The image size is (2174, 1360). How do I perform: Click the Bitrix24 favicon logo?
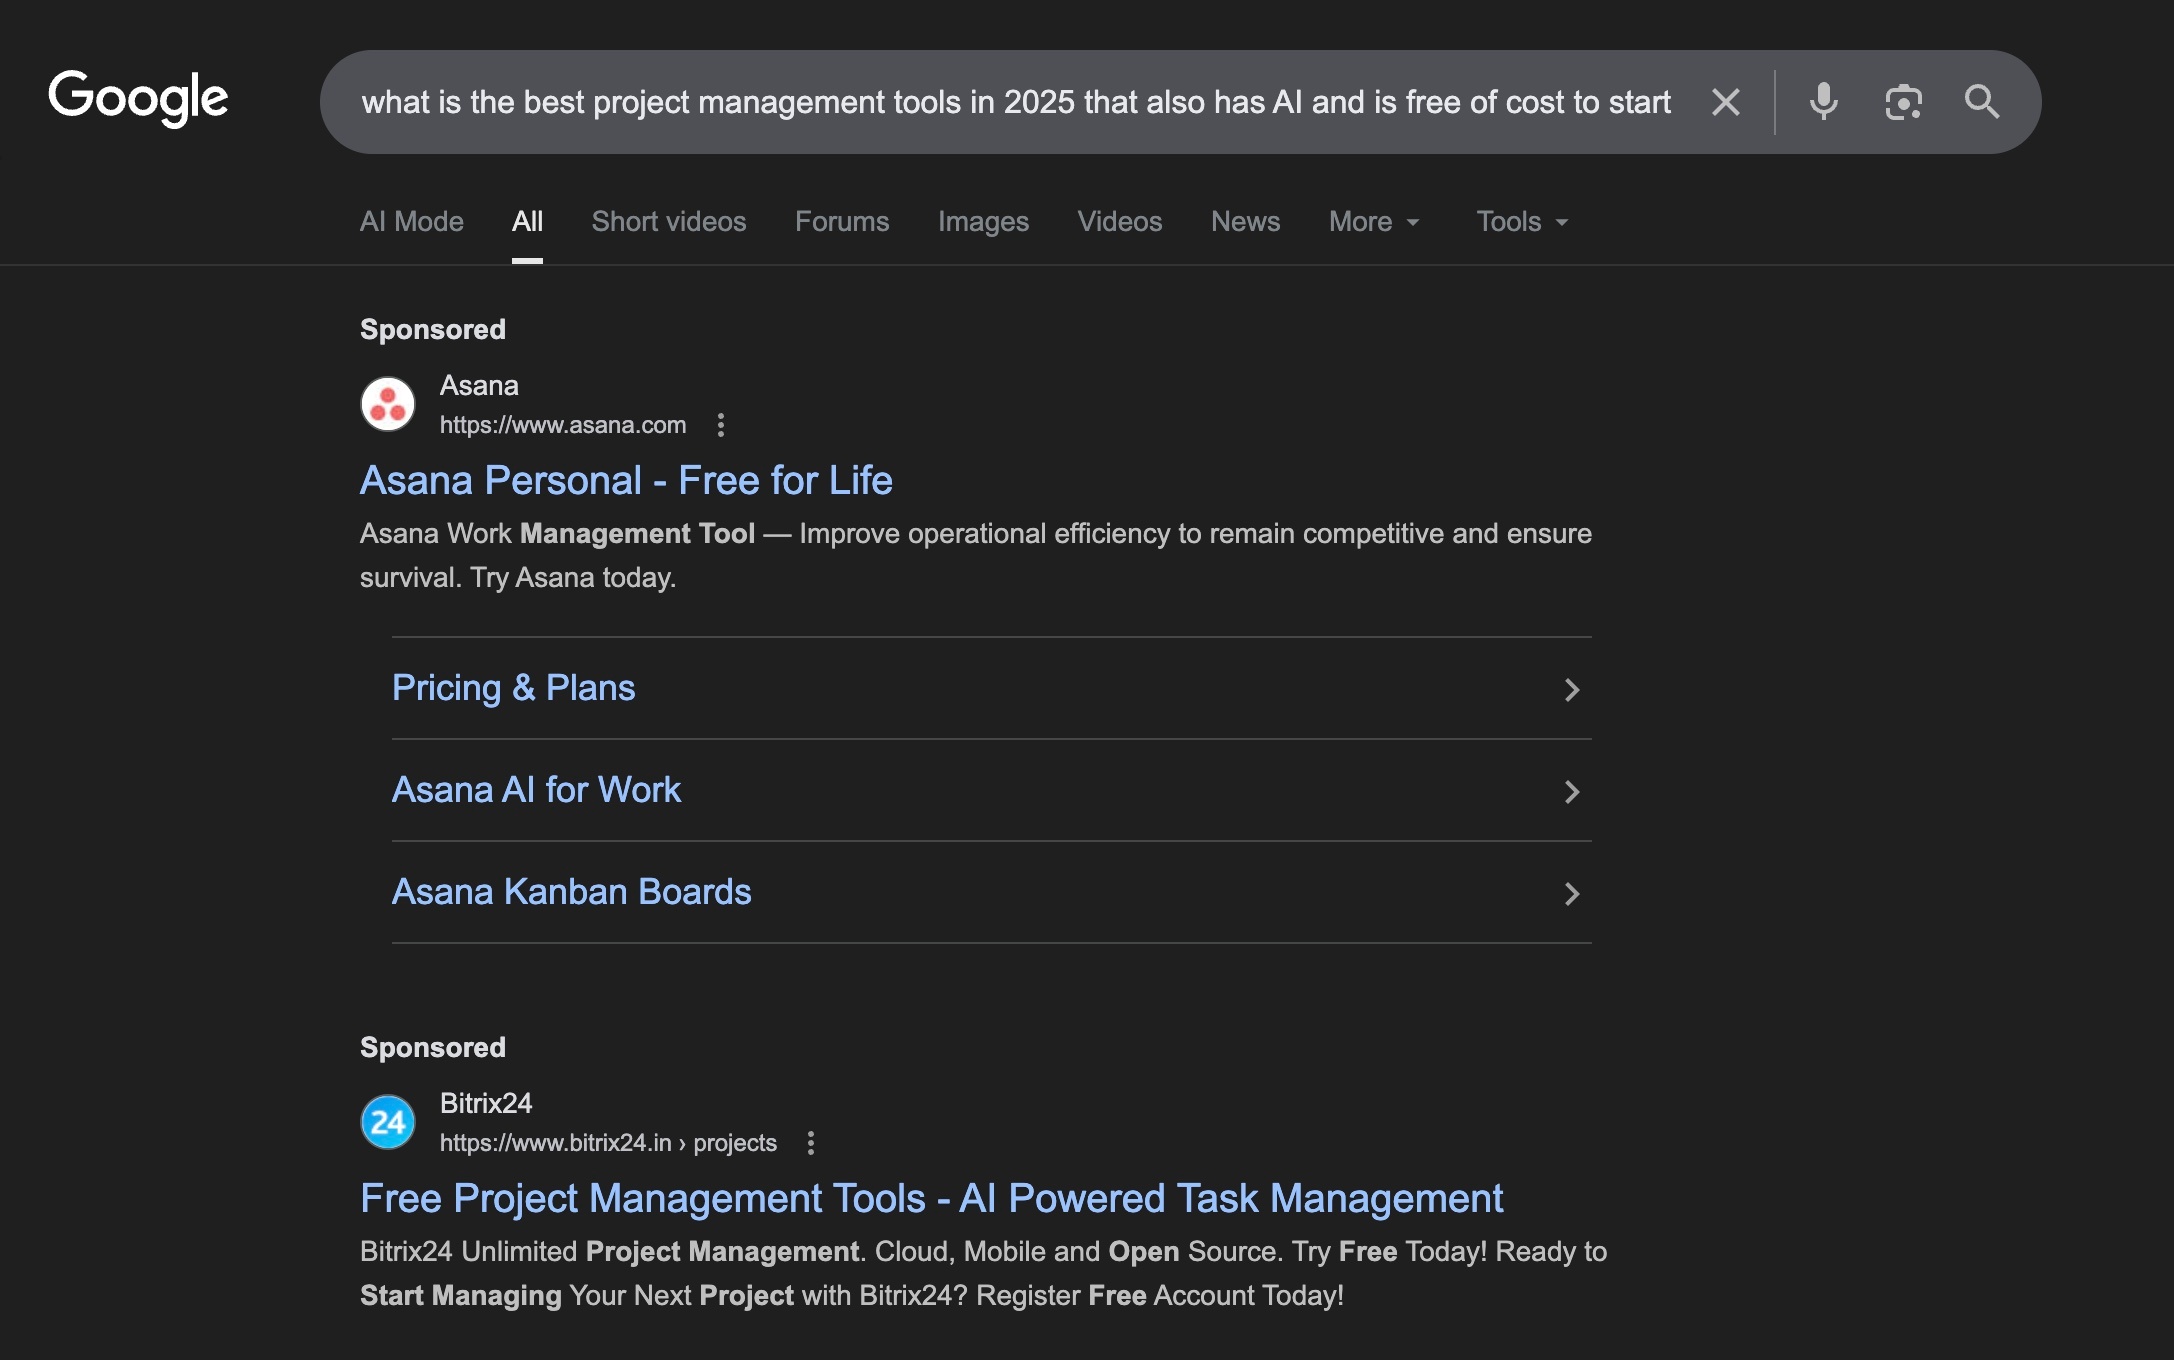[387, 1121]
